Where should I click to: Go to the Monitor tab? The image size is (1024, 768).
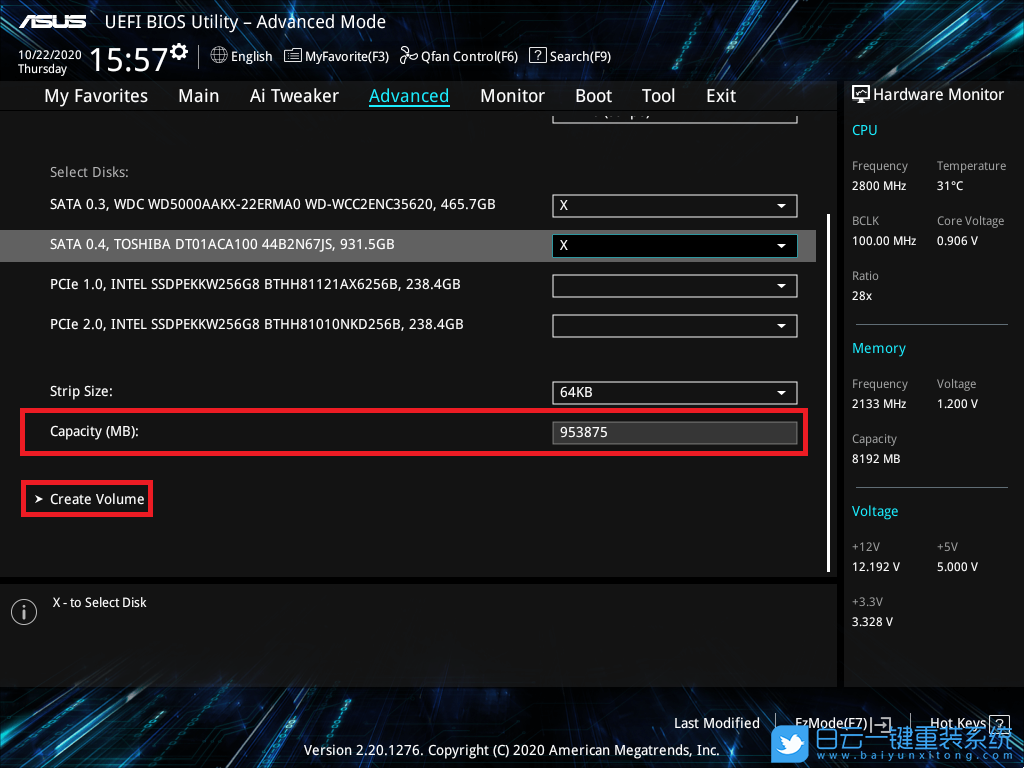pyautogui.click(x=512, y=96)
